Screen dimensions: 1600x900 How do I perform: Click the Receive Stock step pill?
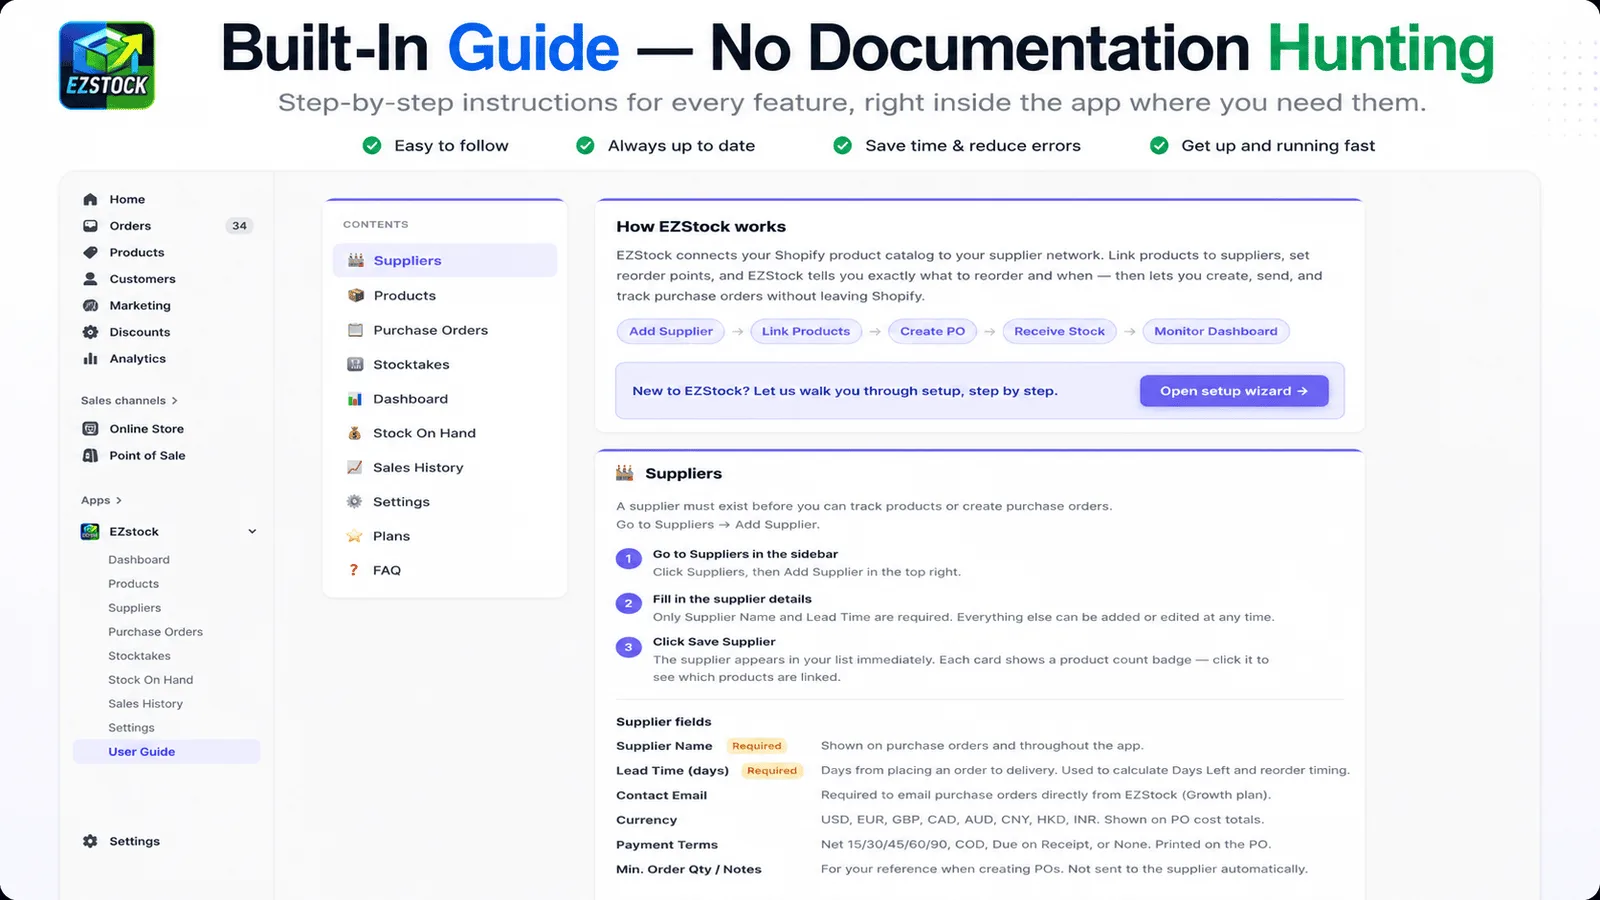[x=1059, y=331]
